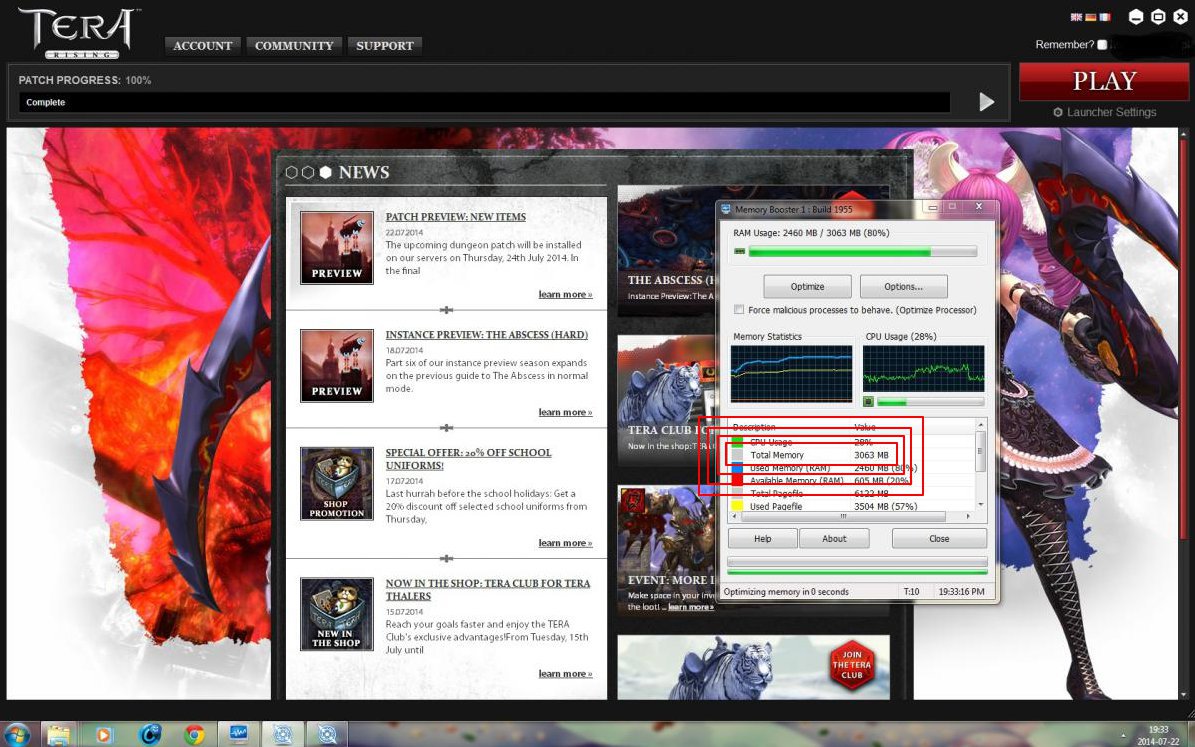Open Instance Preview: The Abscess (Hard) headline
This screenshot has height=747, width=1195.
tap(486, 335)
